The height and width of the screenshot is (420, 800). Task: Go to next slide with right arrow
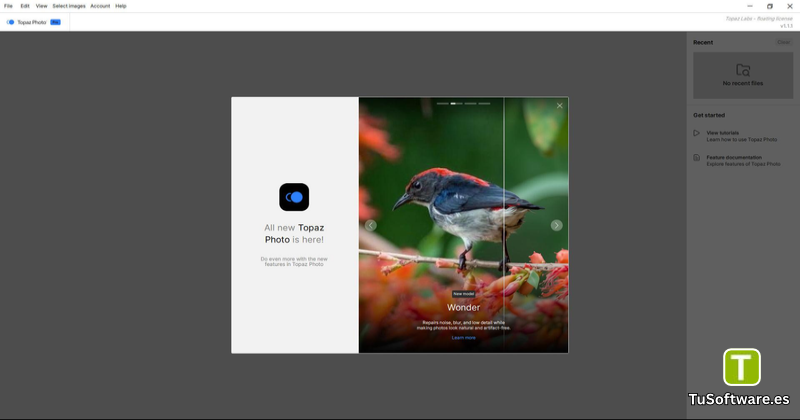[x=557, y=225]
